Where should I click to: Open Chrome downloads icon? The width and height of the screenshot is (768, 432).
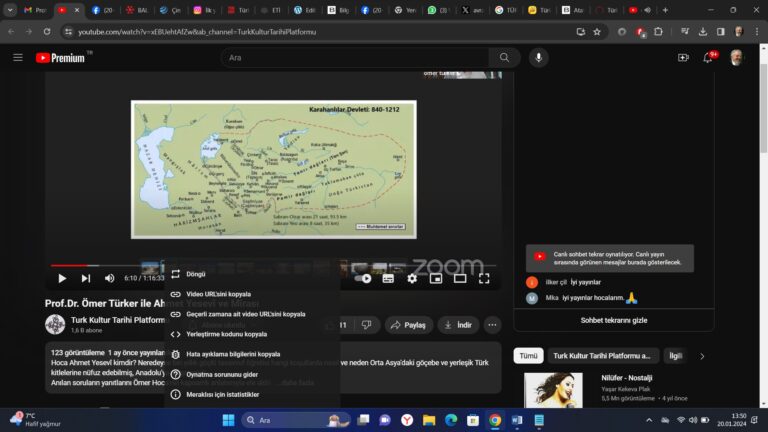[x=702, y=32]
